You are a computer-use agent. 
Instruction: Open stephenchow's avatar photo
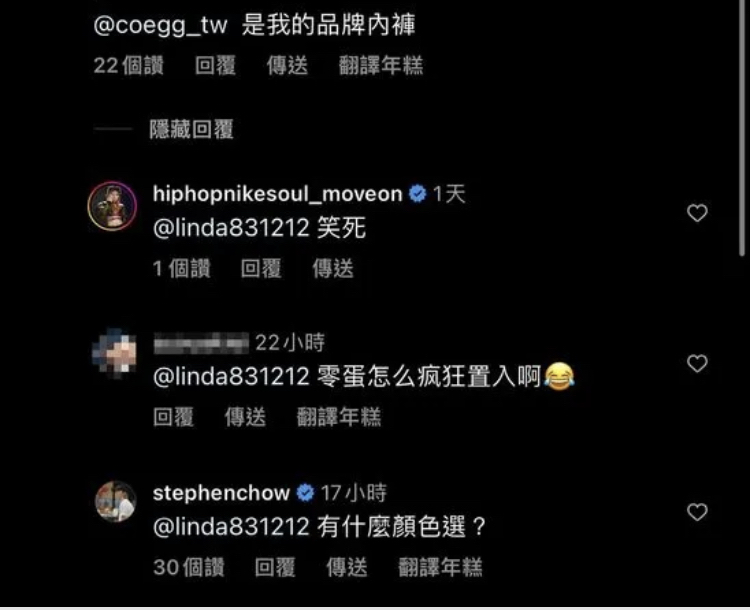pyautogui.click(x=115, y=501)
